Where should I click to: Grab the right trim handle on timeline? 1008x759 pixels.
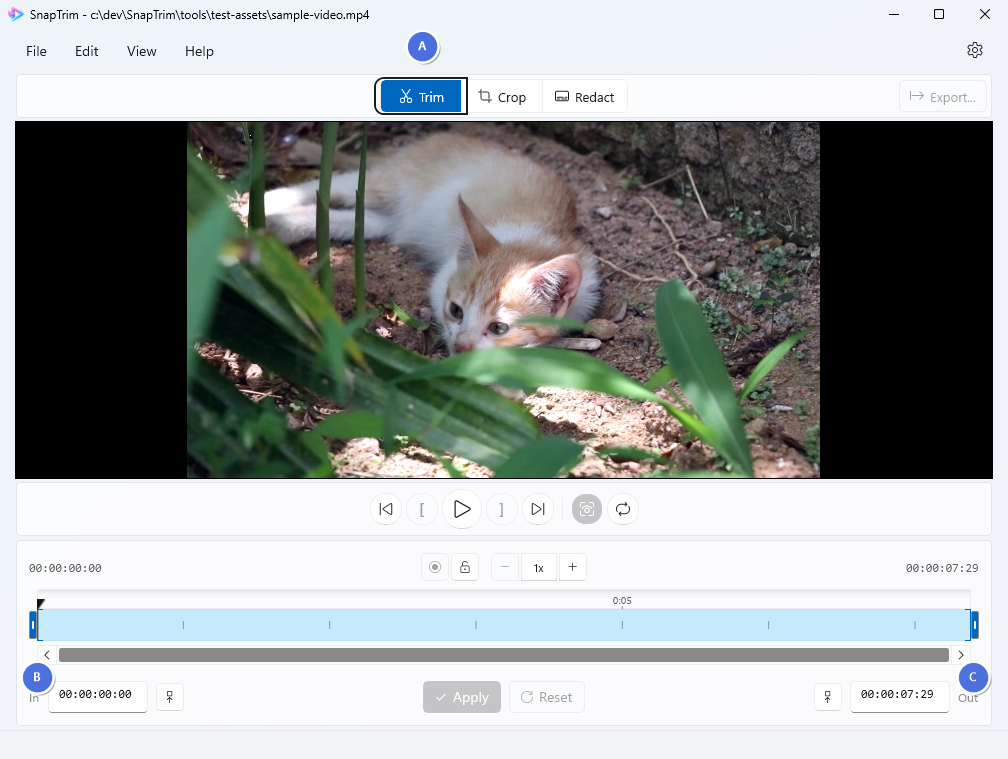[x=974, y=625]
